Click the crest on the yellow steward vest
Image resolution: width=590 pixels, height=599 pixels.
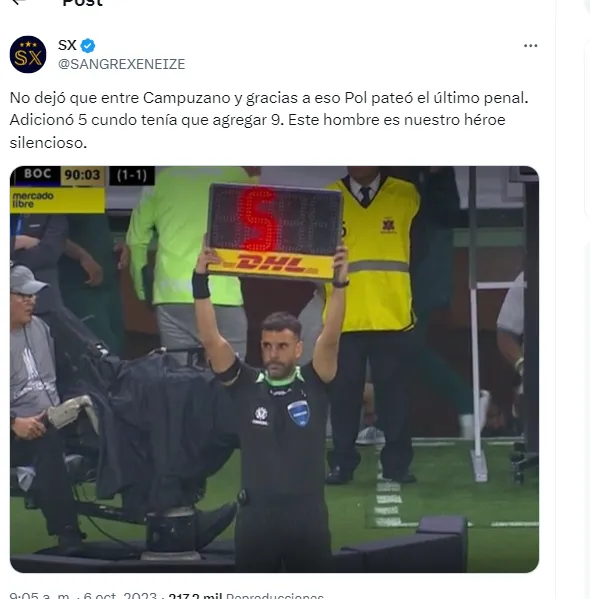tap(389, 225)
